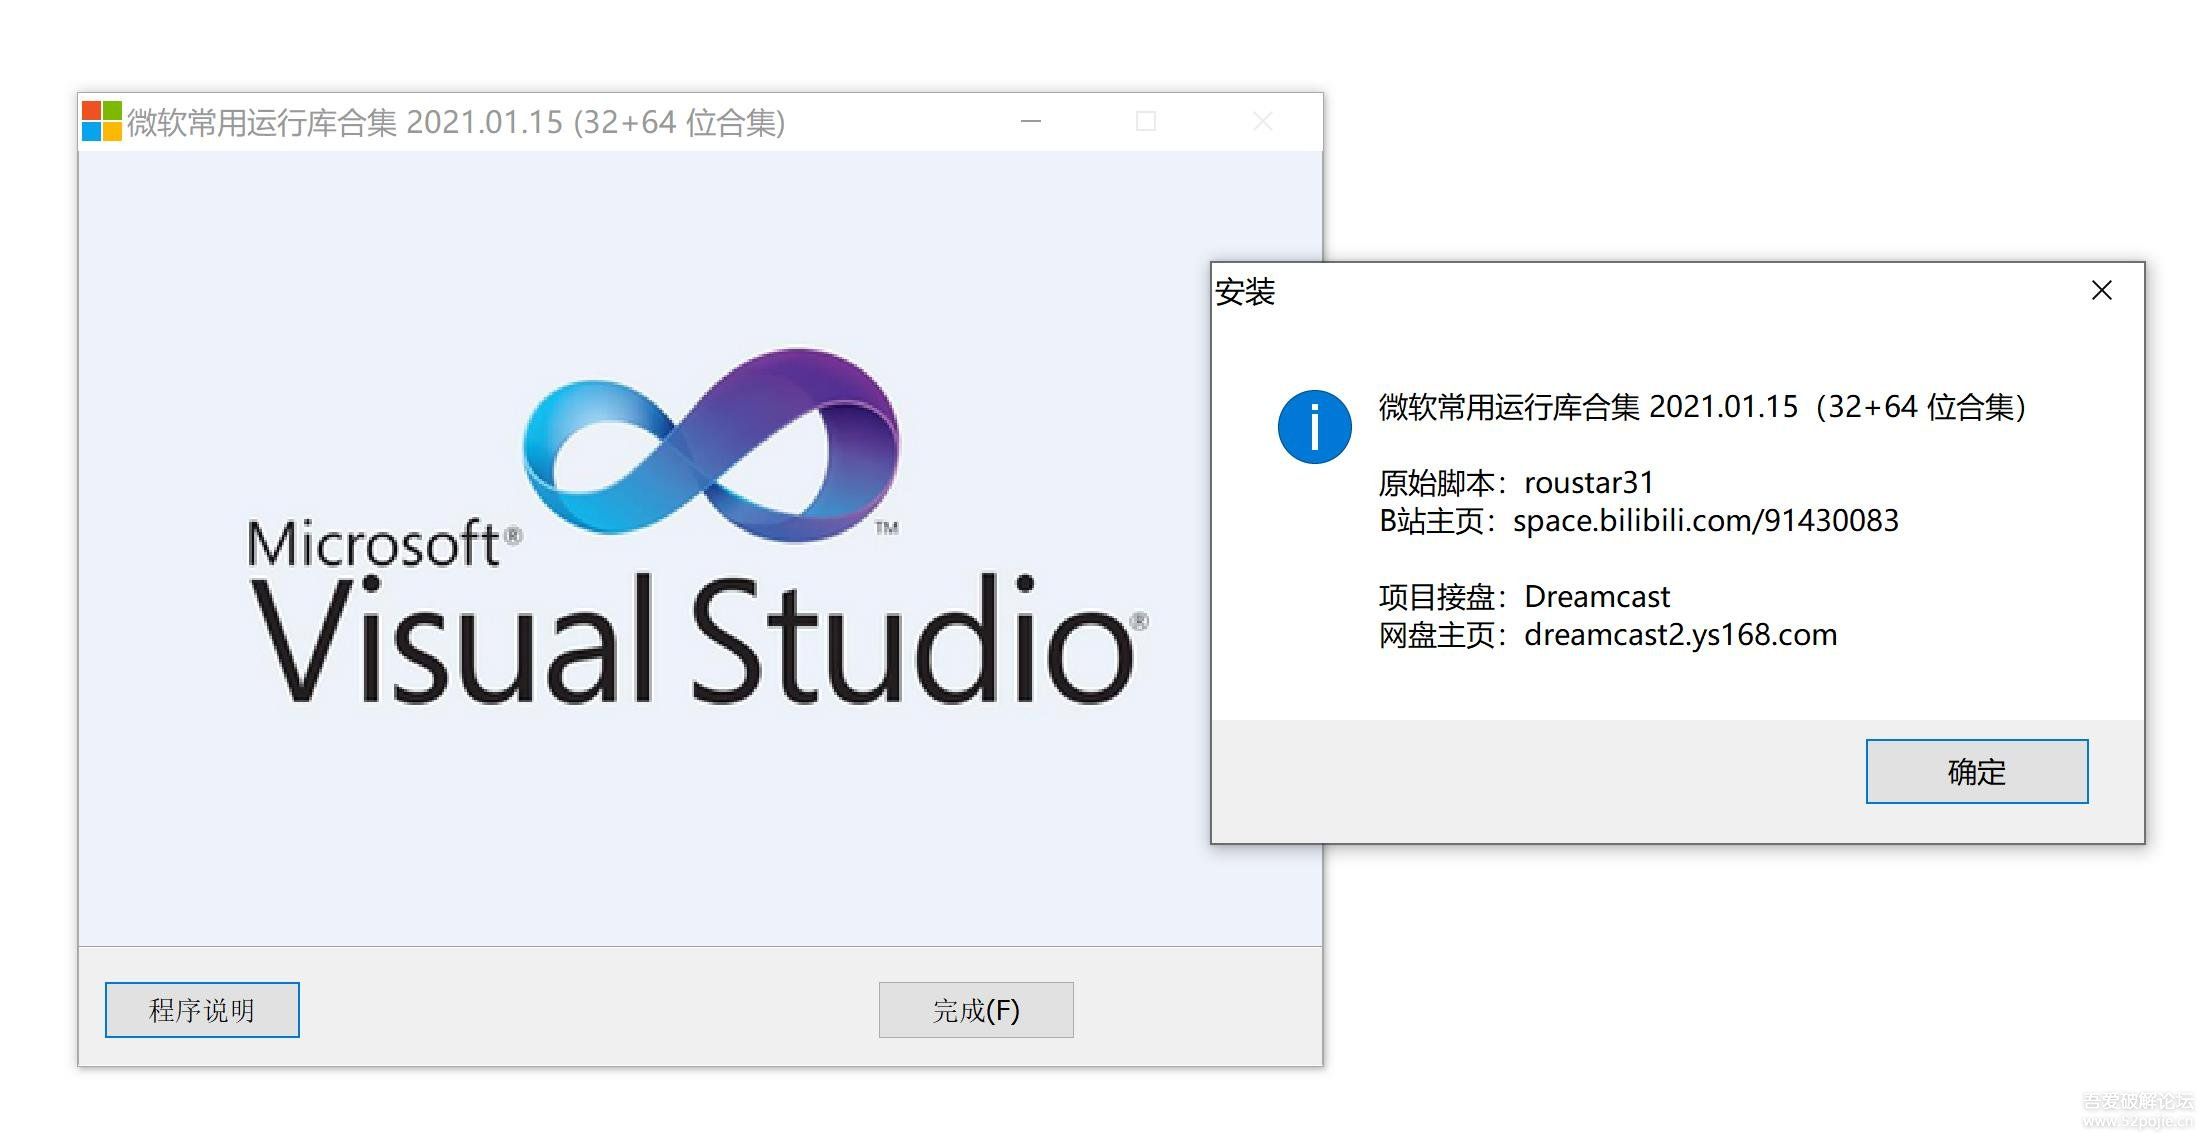Click the Dreamcast name in the dialog
Image resolution: width=2203 pixels, height=1138 pixels.
(1596, 597)
